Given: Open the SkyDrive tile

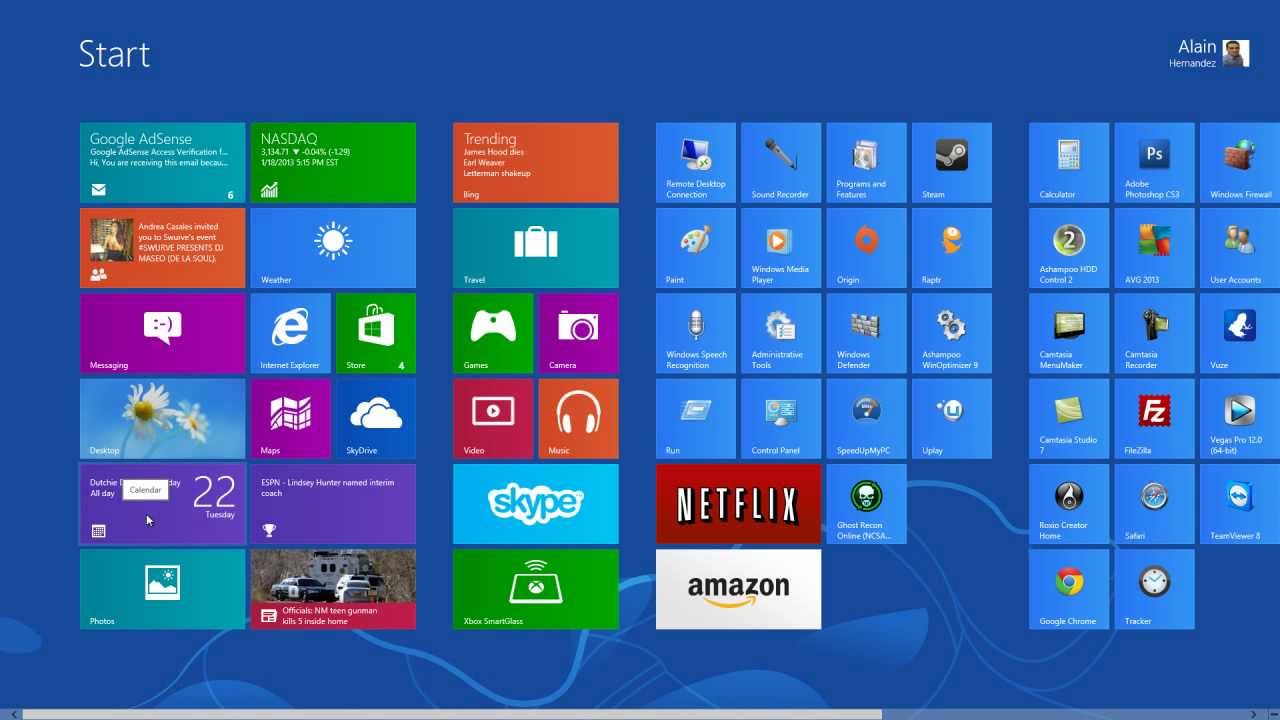Looking at the screenshot, I should point(376,419).
